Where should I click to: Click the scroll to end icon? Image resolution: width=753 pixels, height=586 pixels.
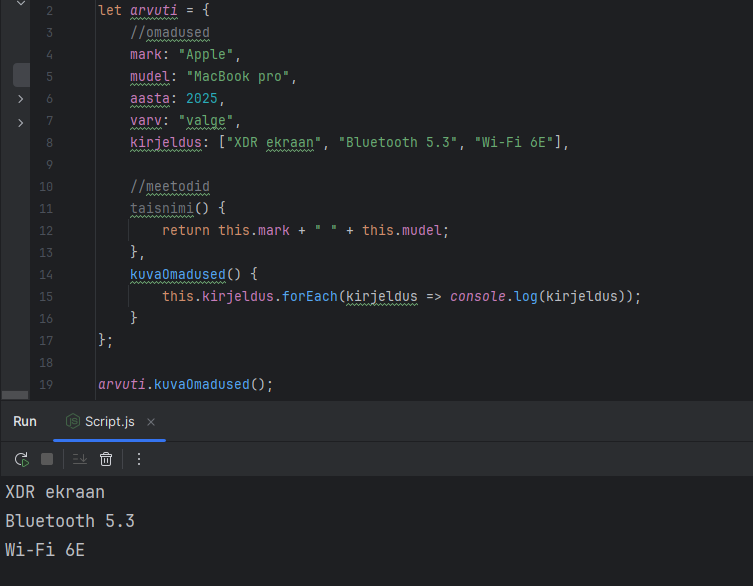80,459
